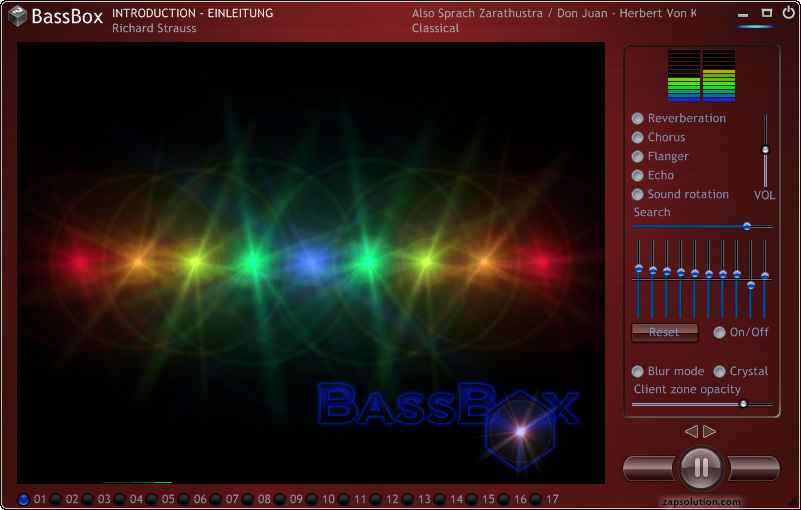The height and width of the screenshot is (510, 801).
Task: Click the VOL vertical slider knob
Action: pos(765,150)
